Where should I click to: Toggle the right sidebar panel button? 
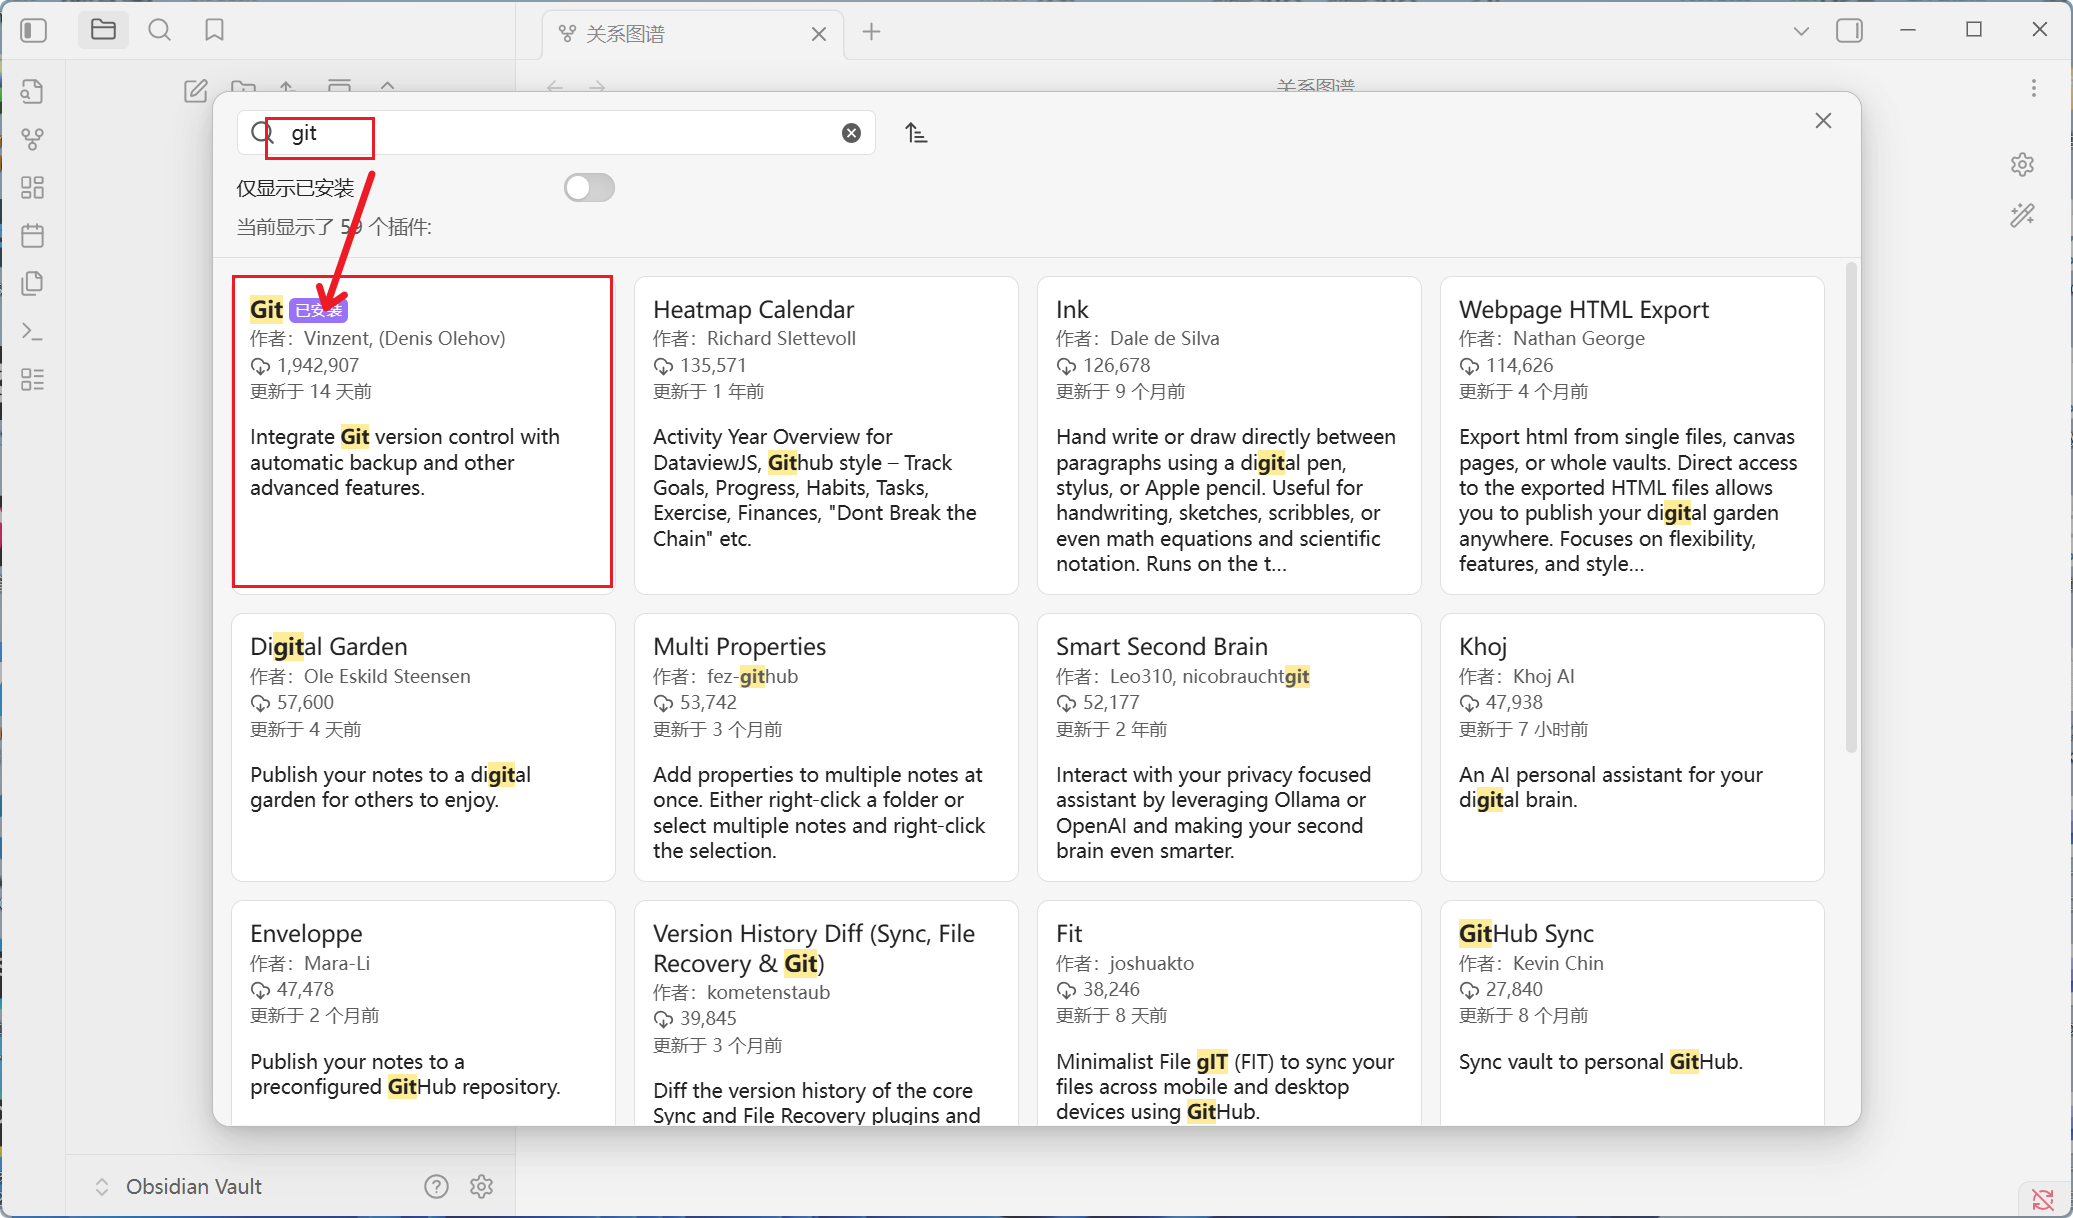pyautogui.click(x=1849, y=31)
